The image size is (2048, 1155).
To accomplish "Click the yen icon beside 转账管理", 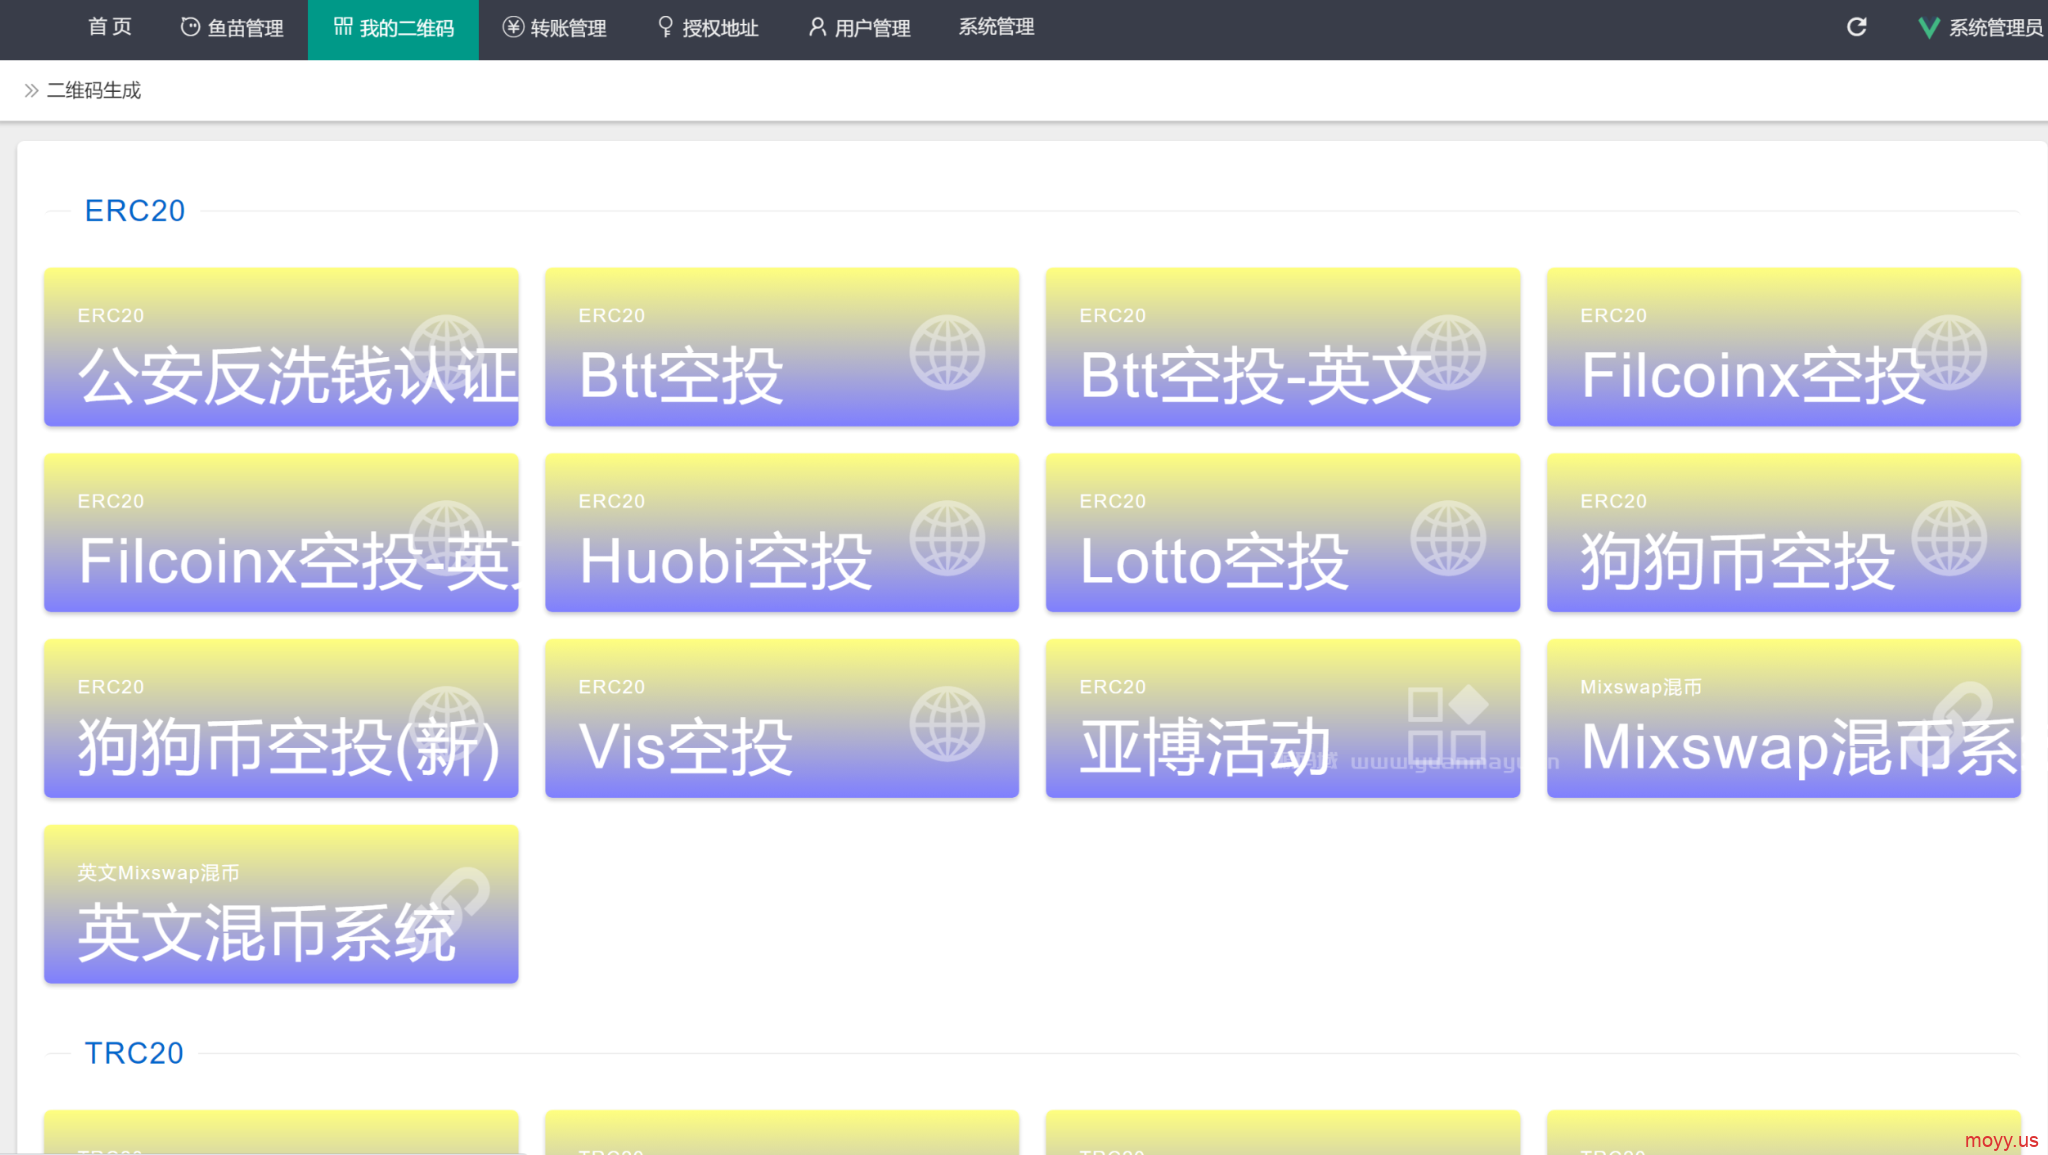I will (513, 27).
